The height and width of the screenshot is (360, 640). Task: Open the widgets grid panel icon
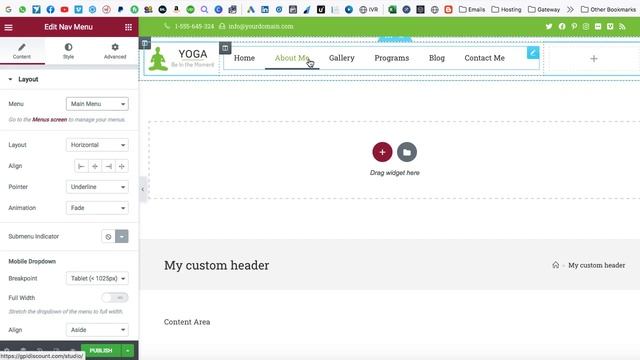click(128, 27)
